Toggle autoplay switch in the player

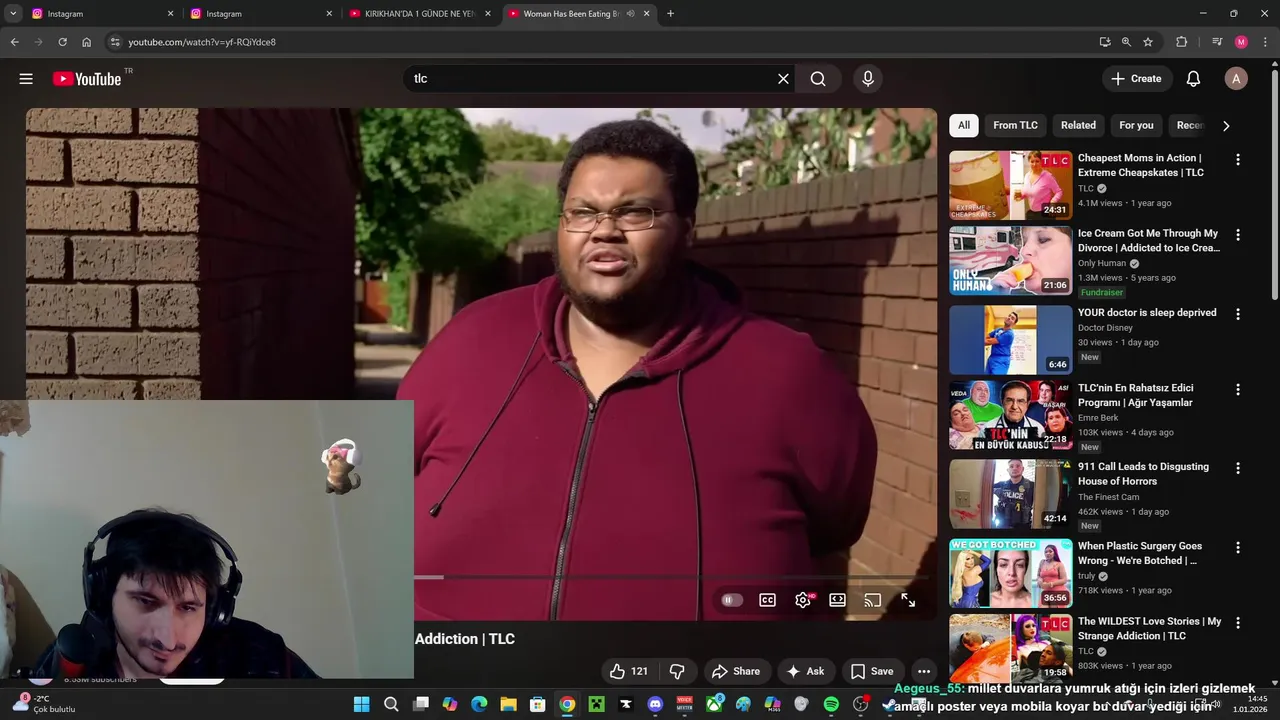(x=732, y=600)
